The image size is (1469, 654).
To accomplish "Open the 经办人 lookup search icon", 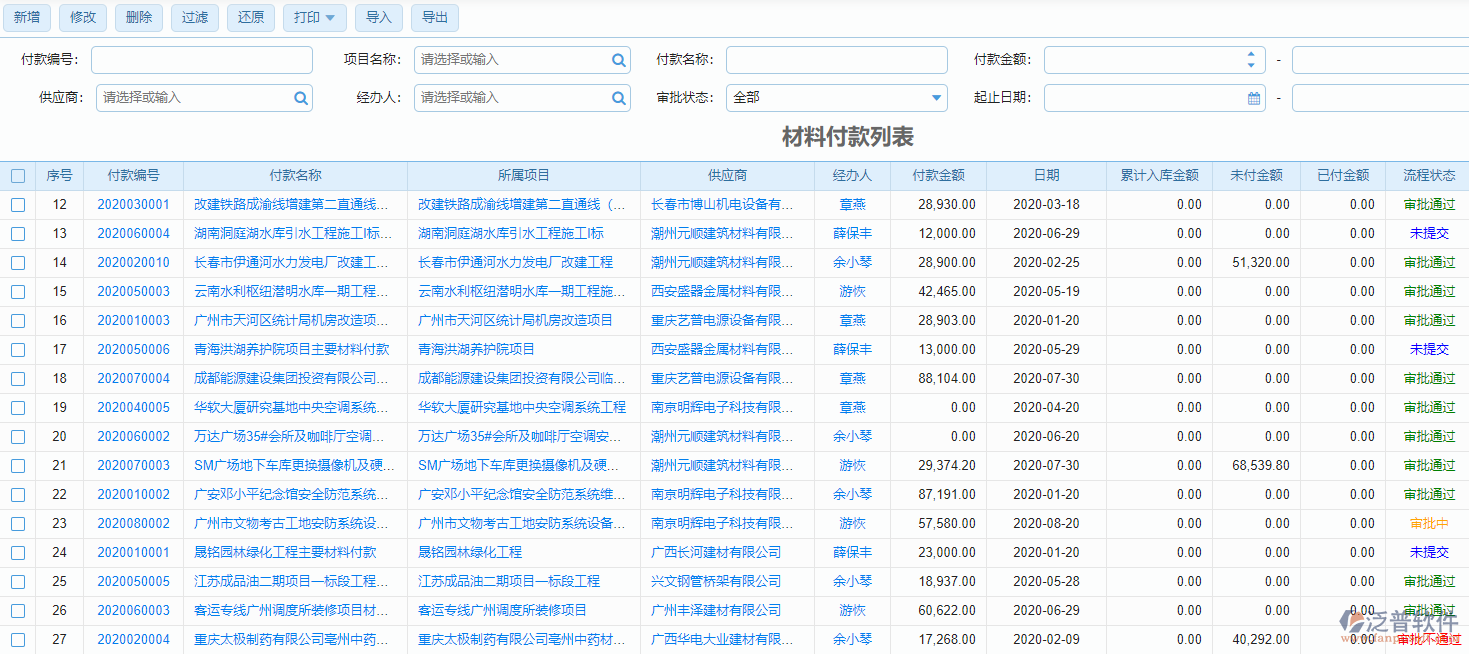I will (619, 98).
